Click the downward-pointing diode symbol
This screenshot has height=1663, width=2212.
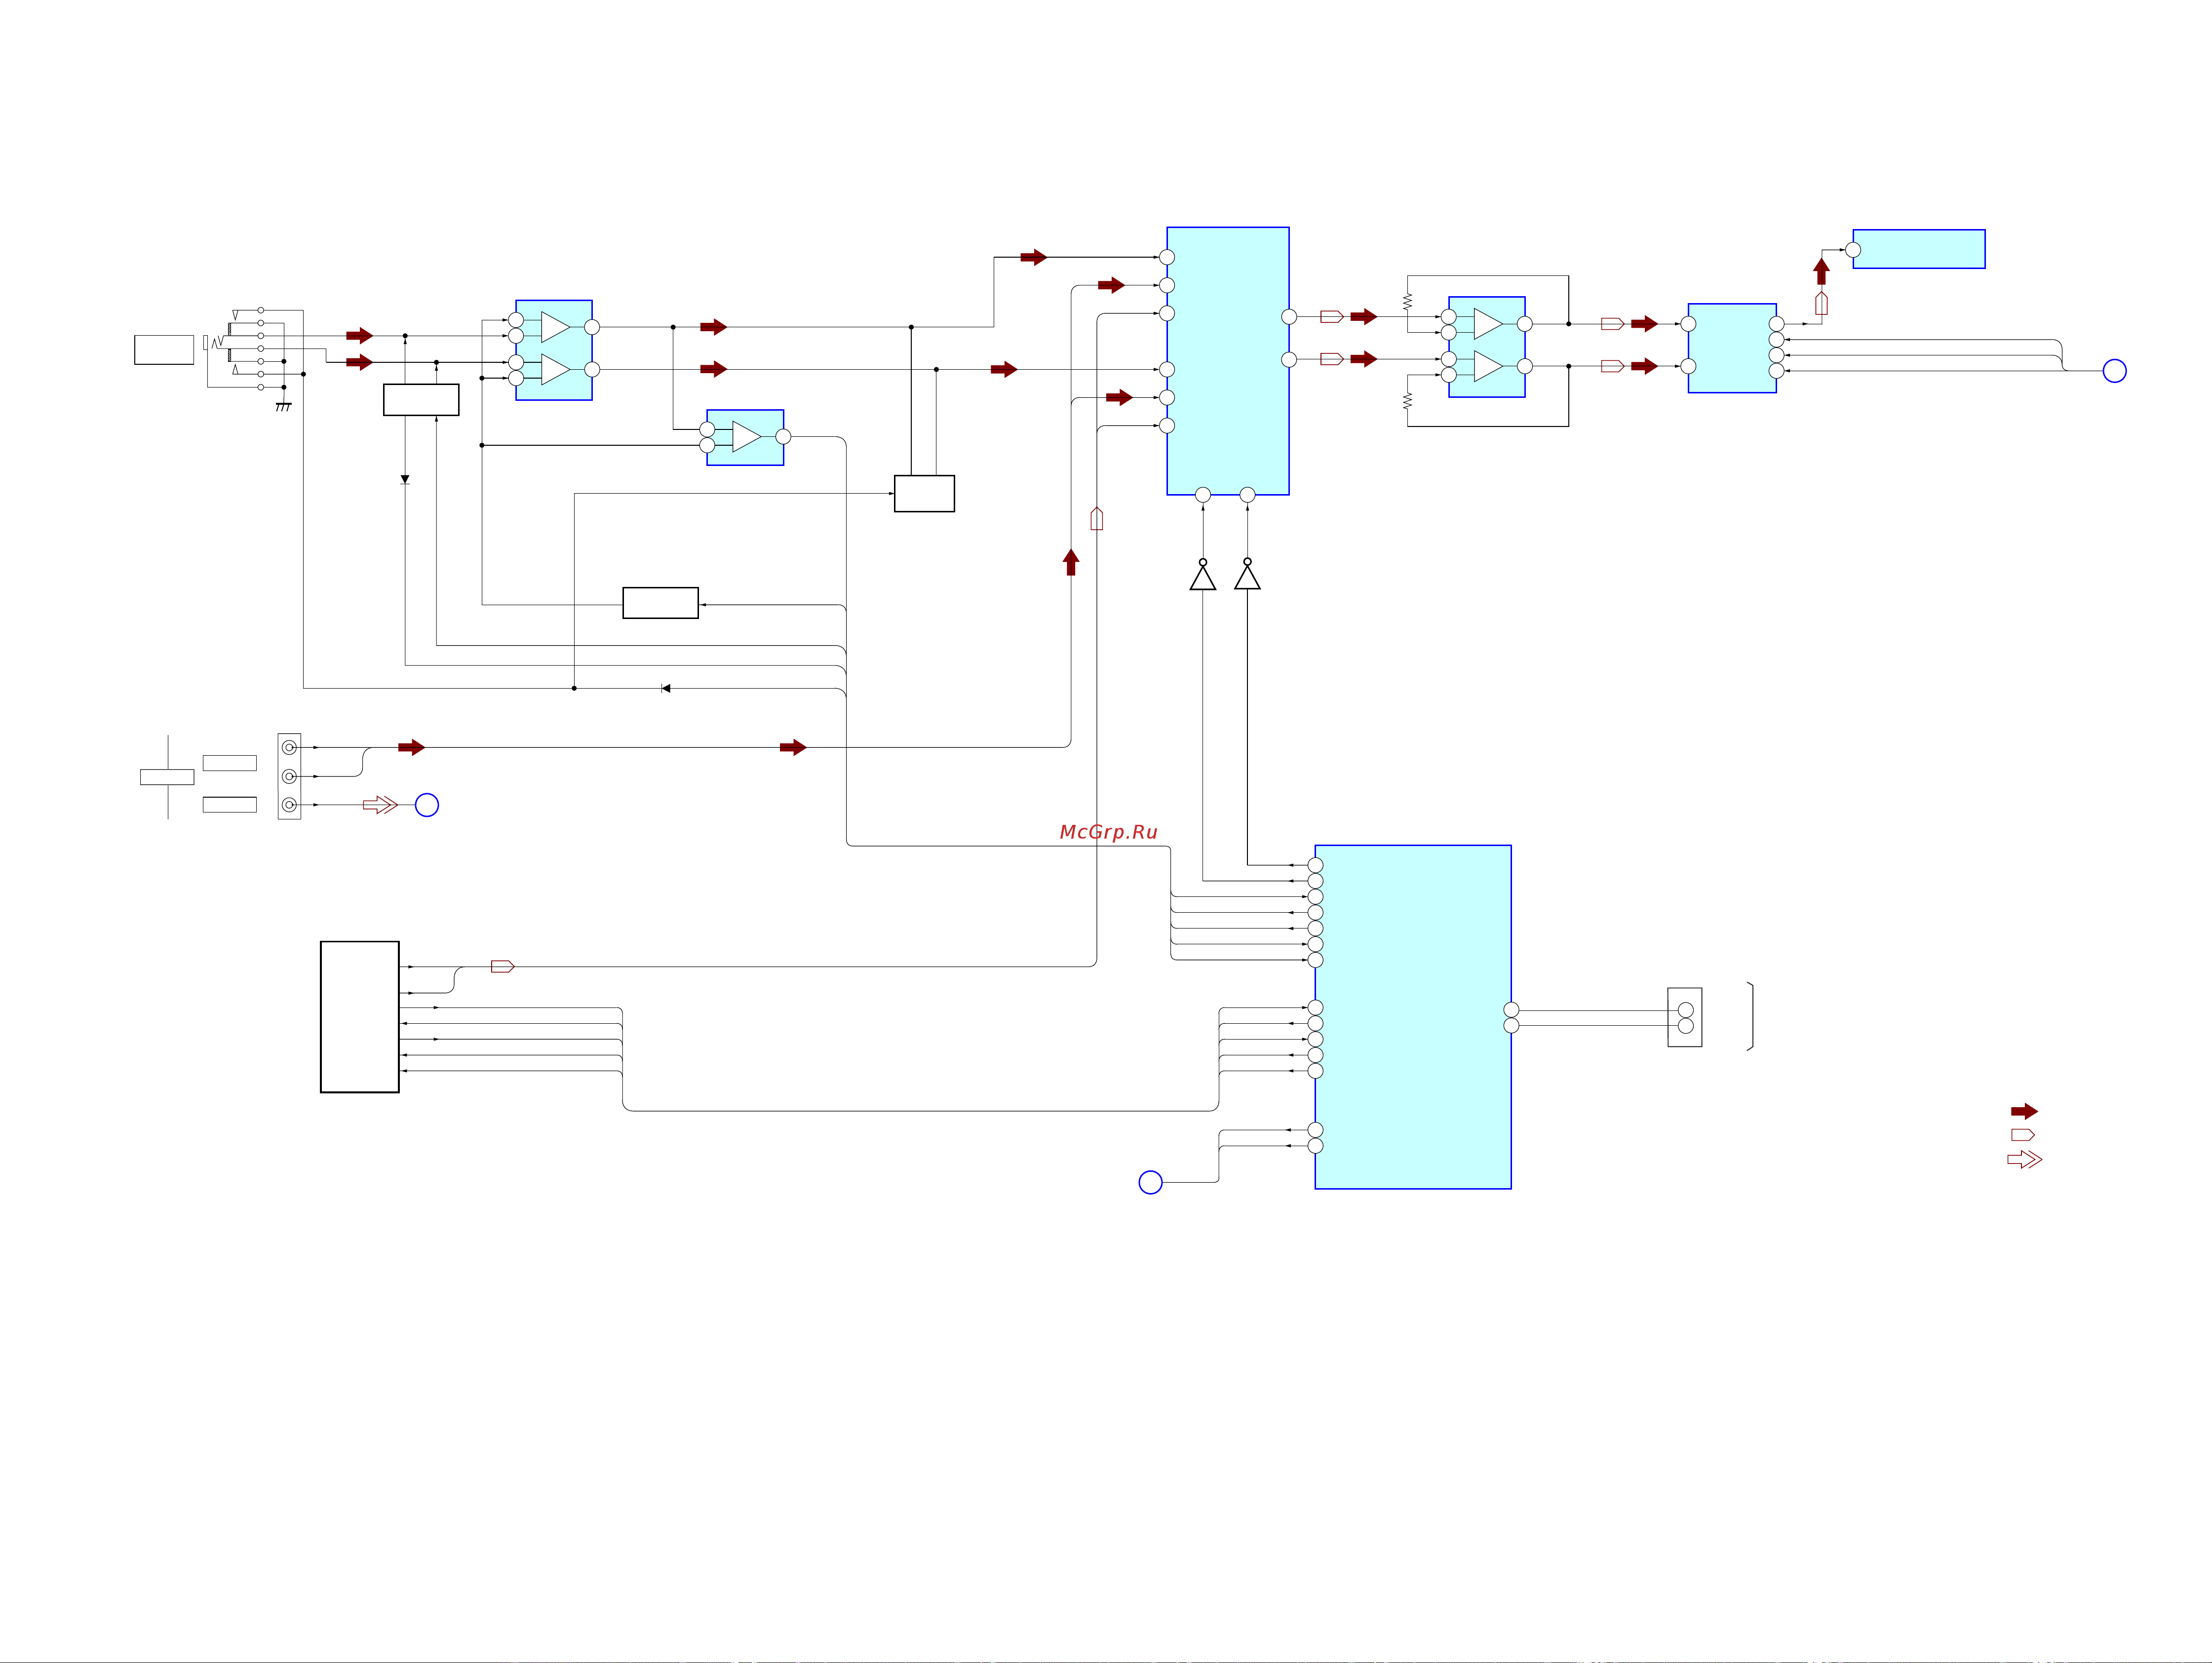point(405,480)
